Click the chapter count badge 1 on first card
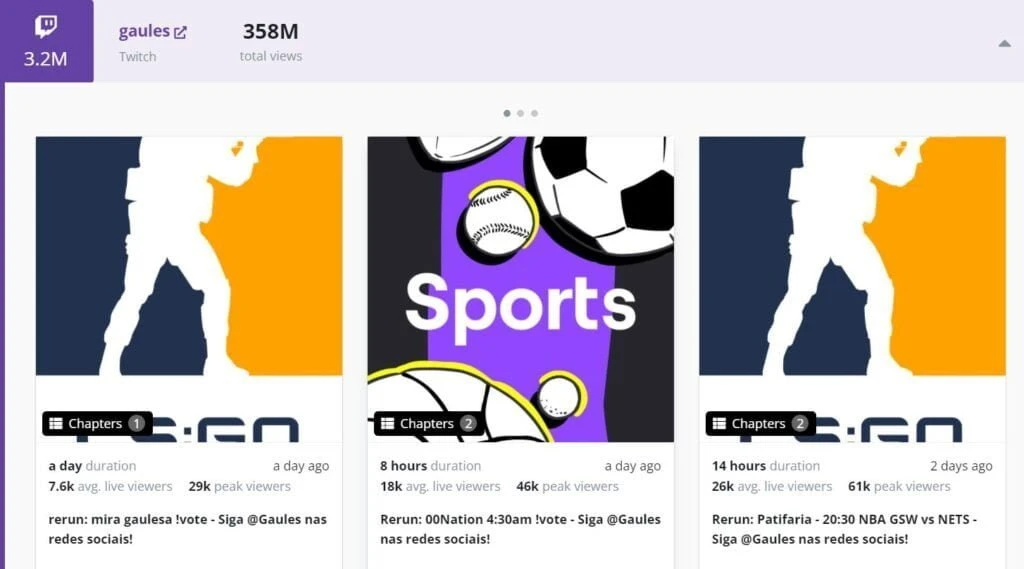The image size is (1024, 569). tap(136, 423)
